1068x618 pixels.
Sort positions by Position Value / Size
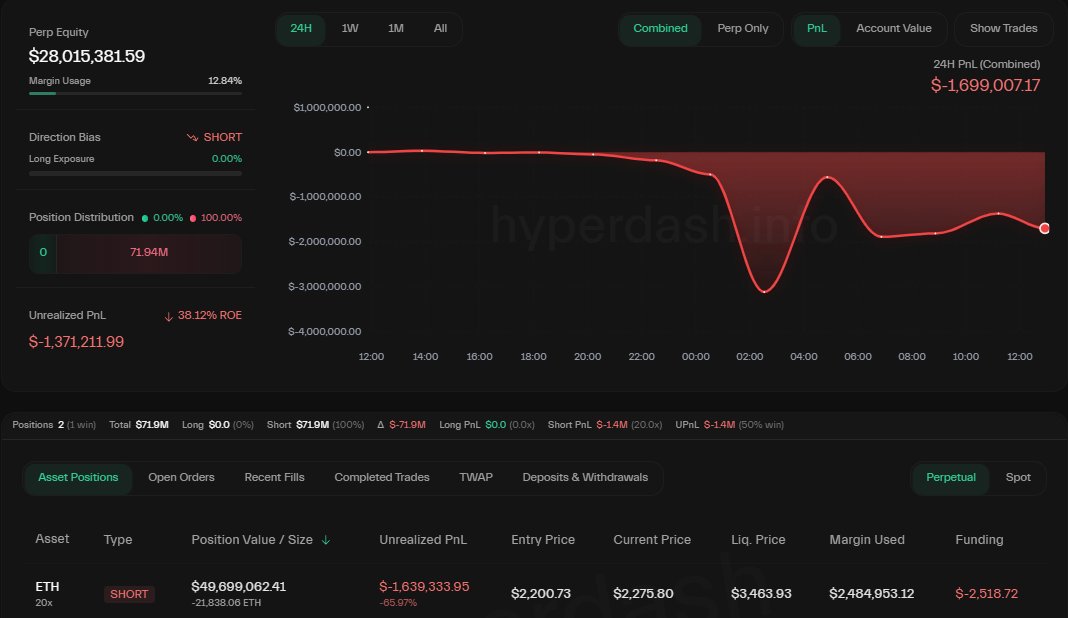(x=261, y=539)
